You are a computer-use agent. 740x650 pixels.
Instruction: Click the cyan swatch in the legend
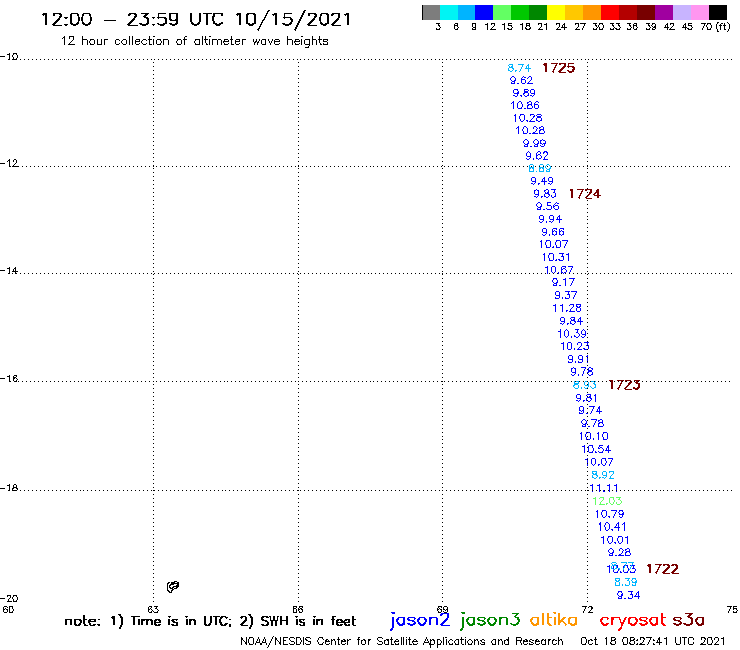pos(449,12)
